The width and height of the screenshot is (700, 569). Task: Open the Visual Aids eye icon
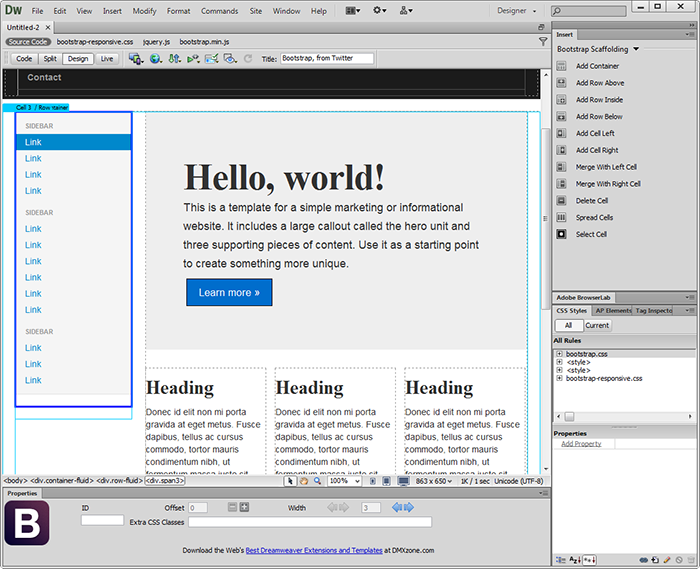[230, 59]
